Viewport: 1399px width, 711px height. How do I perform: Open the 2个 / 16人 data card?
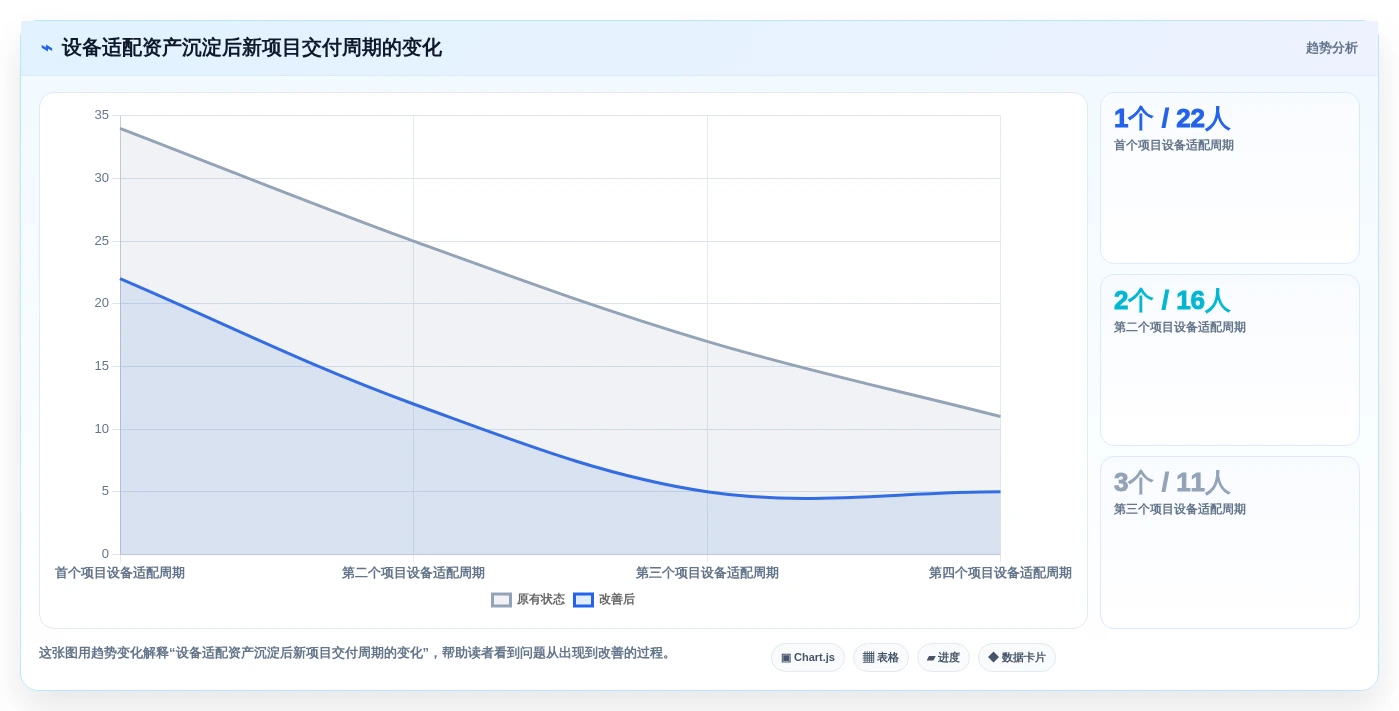[x=1230, y=360]
